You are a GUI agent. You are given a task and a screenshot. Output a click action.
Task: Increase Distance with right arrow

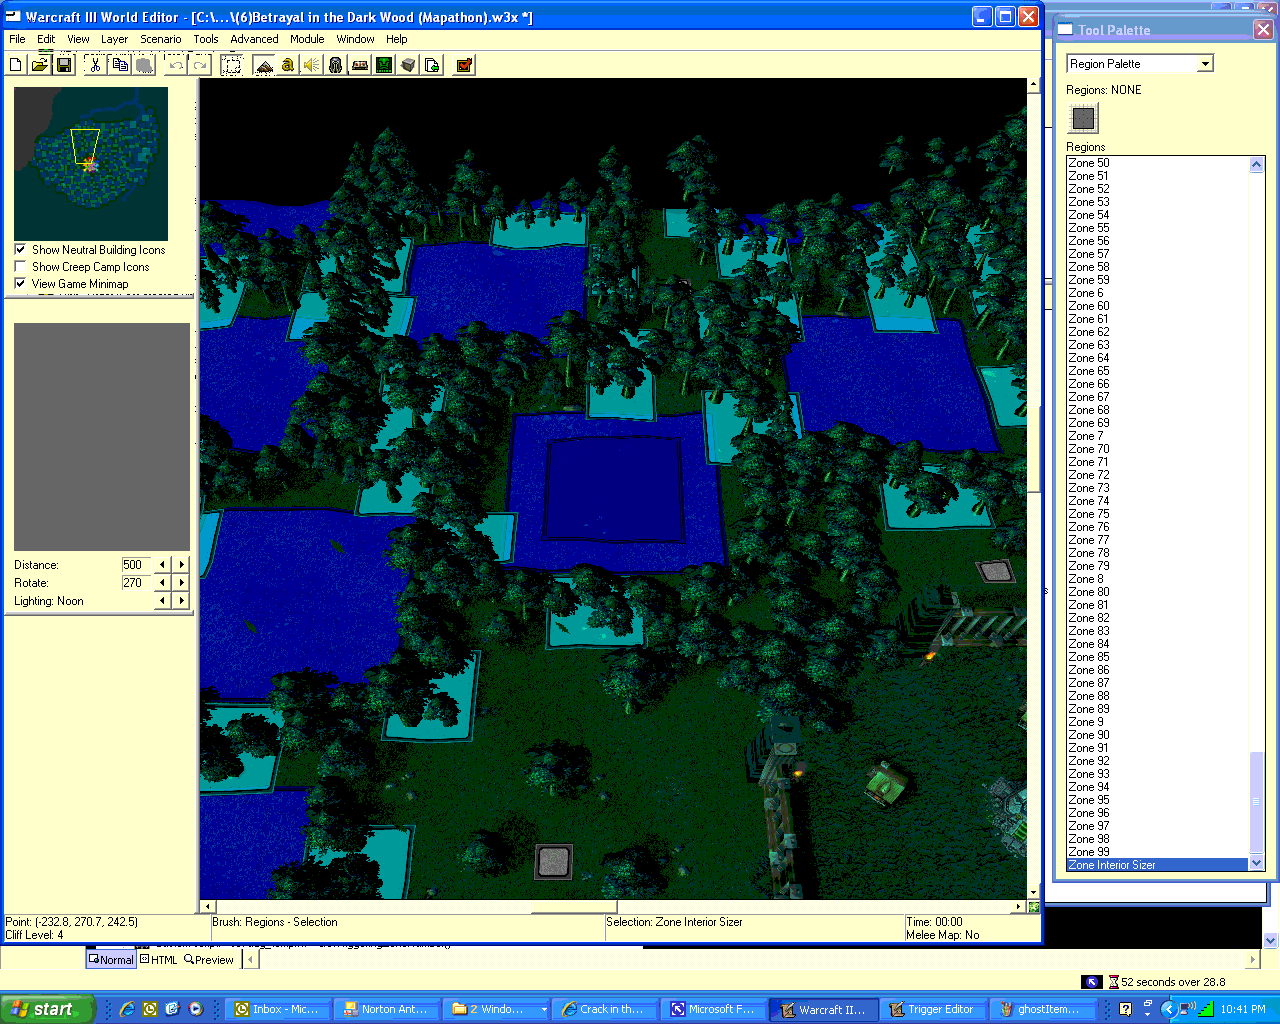coord(181,565)
